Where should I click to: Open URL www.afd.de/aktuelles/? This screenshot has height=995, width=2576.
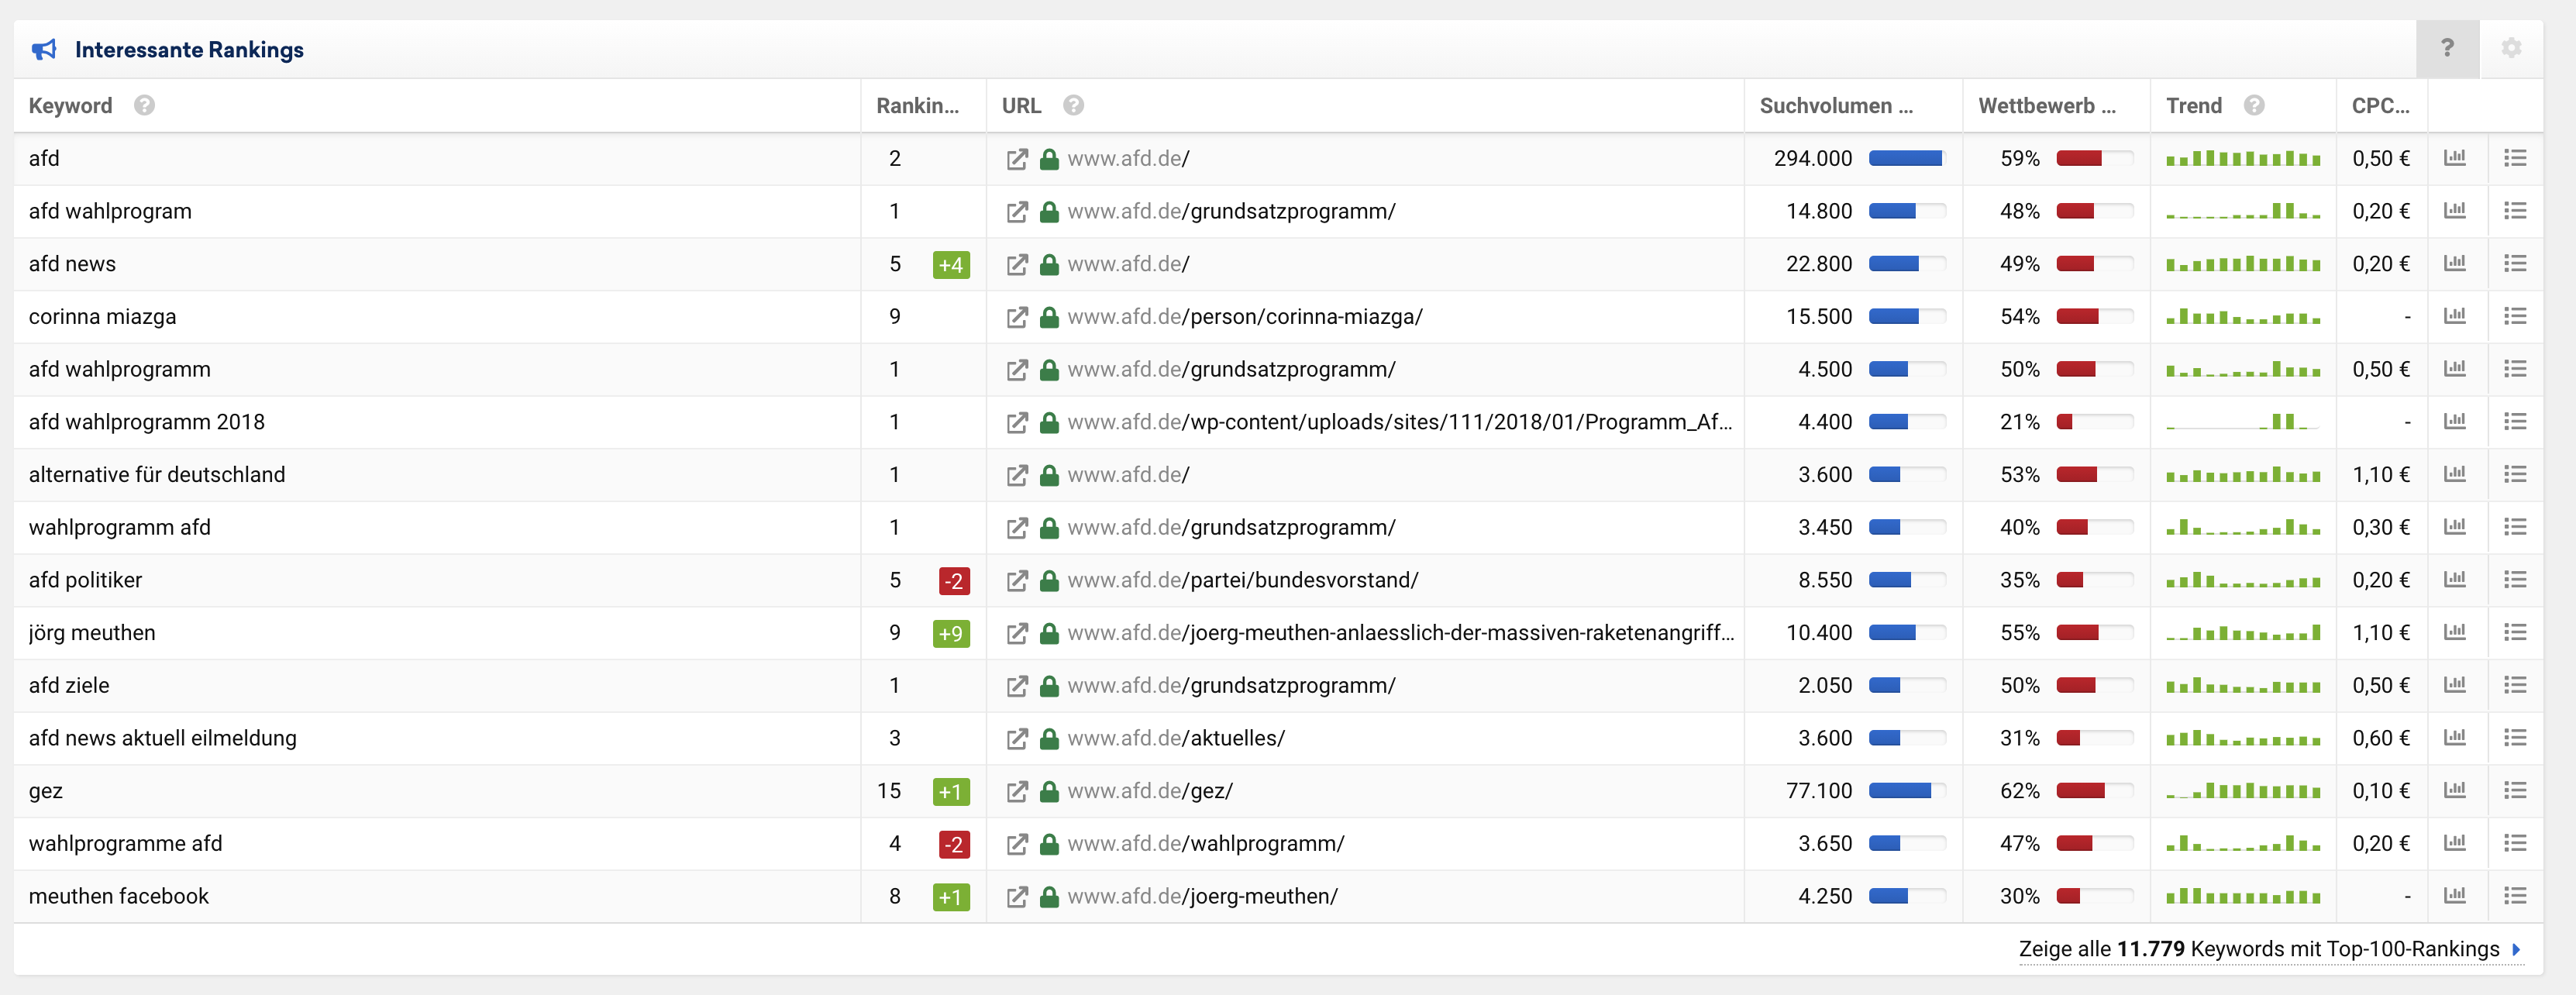1176,738
